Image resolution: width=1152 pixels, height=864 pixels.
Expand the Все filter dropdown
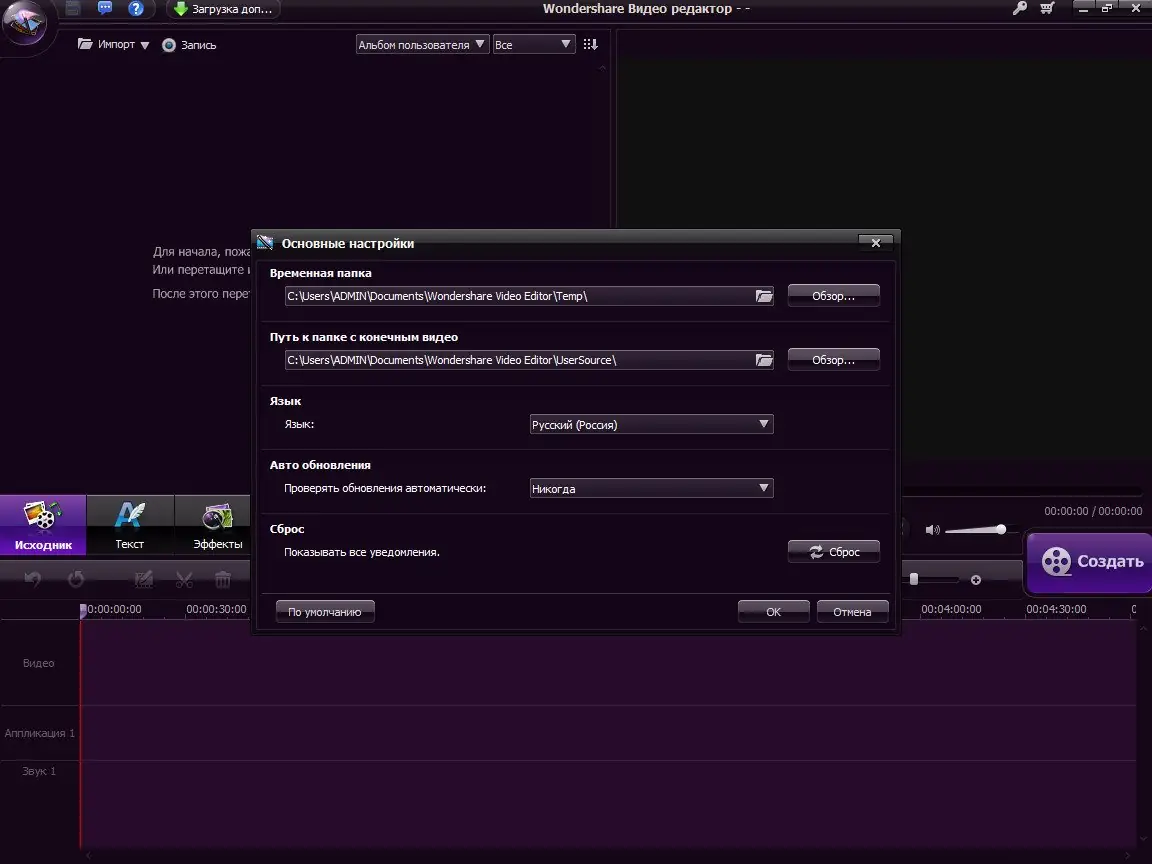pyautogui.click(x=533, y=44)
